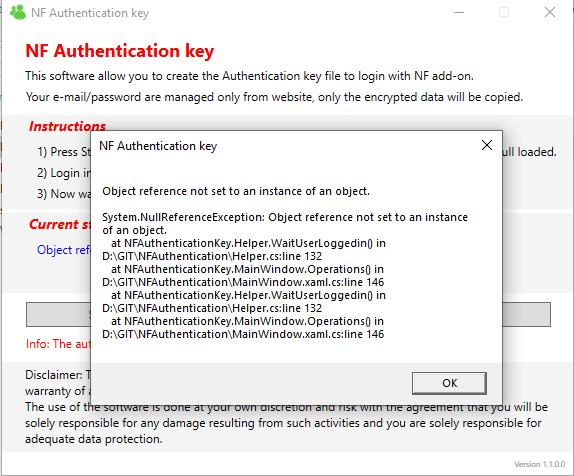This screenshot has width=574, height=476.
Task: Click the red Info text below the button
Action: 58,344
